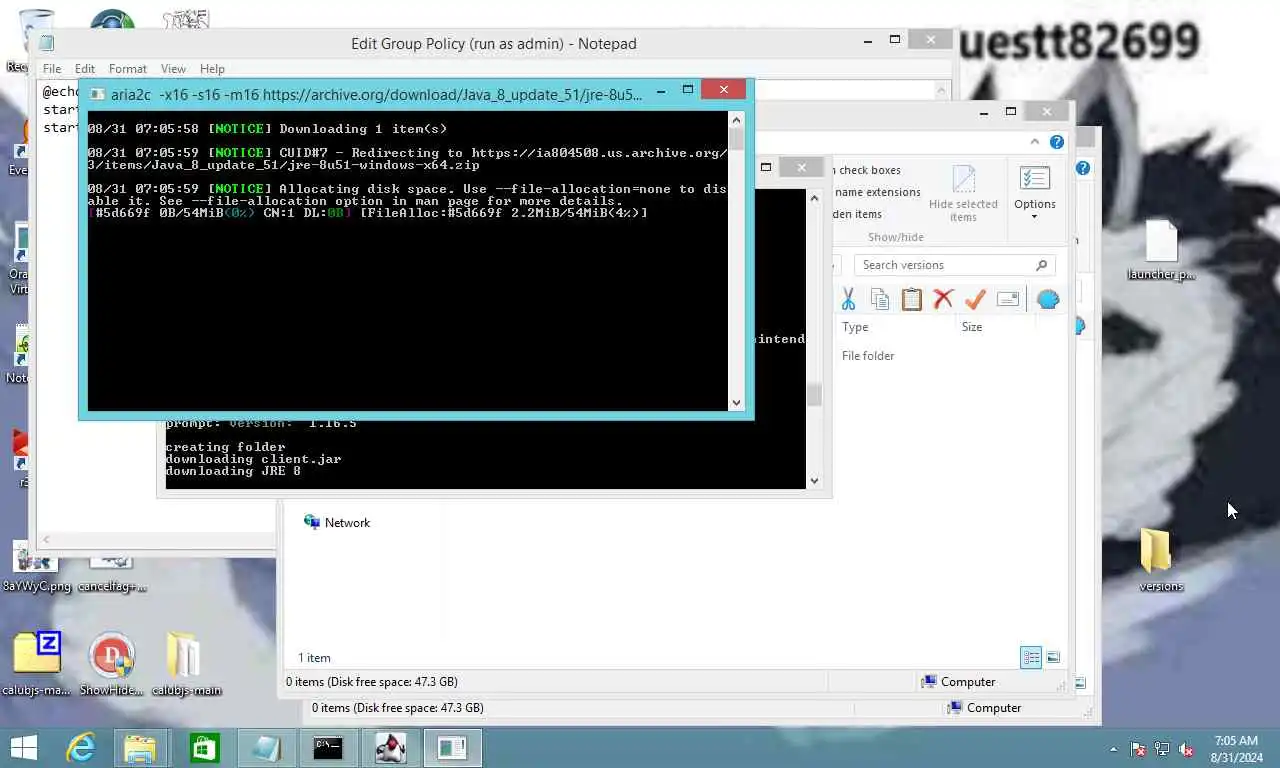1280x768 pixels.
Task: Click the Copy icon in Explorer toolbar
Action: (880, 299)
